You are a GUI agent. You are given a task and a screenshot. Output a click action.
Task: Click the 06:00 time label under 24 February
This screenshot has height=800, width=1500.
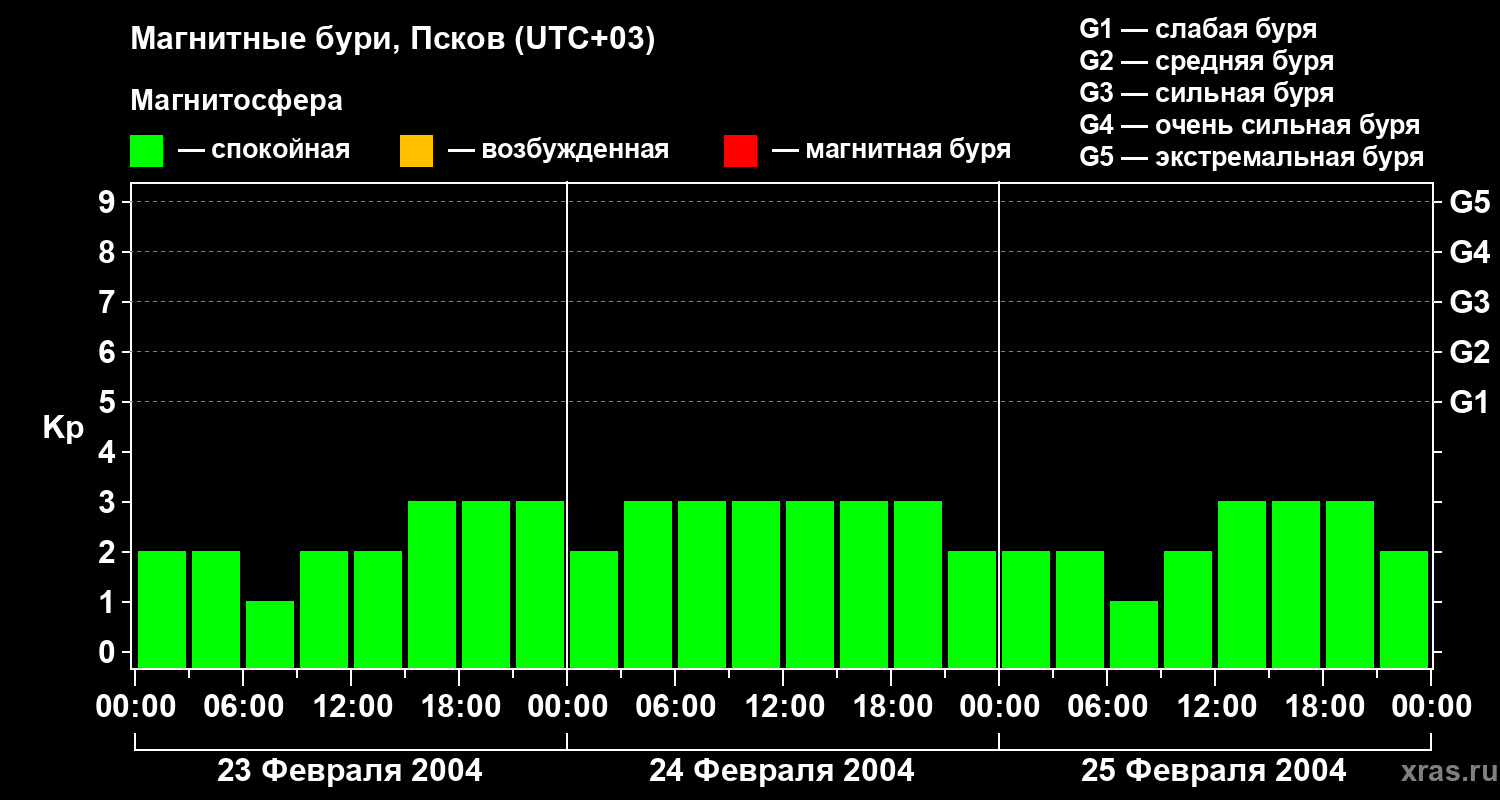675,707
